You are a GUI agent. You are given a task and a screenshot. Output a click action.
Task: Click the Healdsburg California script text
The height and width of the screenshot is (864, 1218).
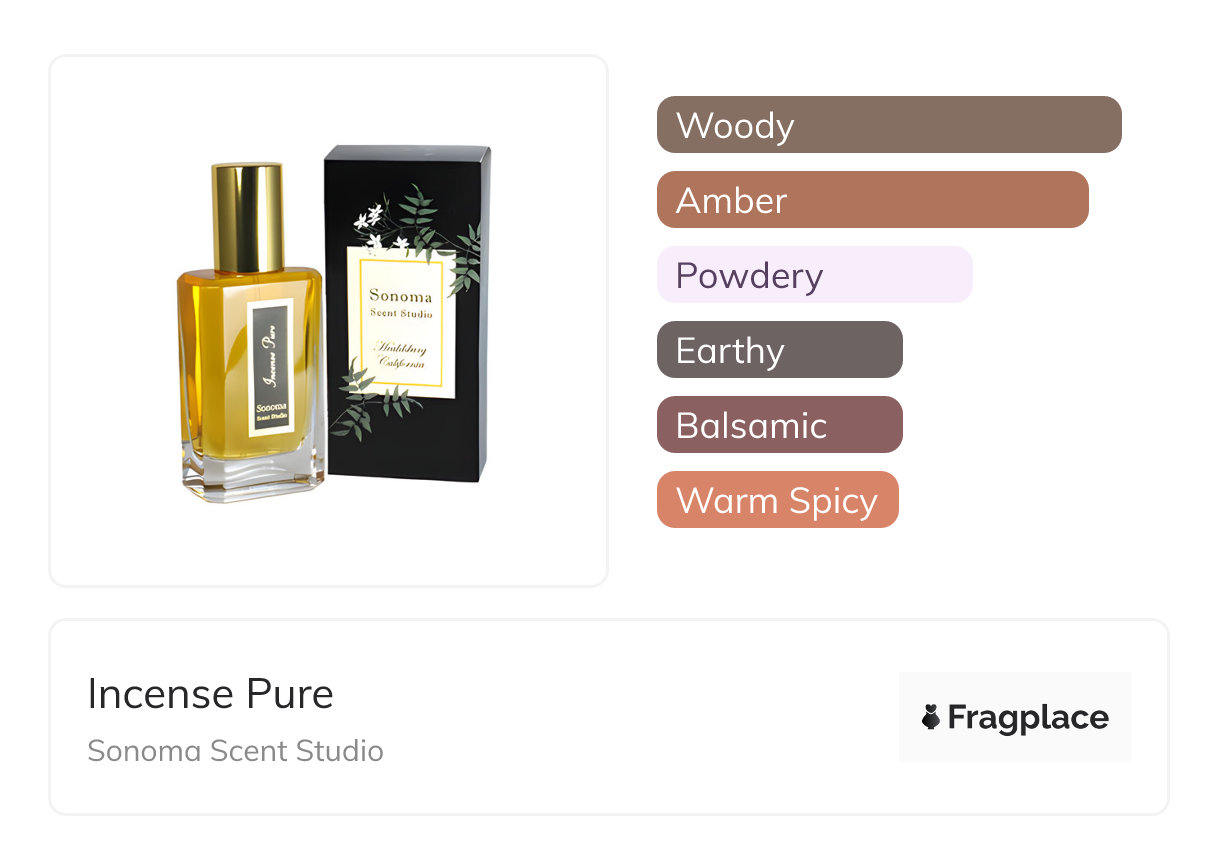pos(399,355)
